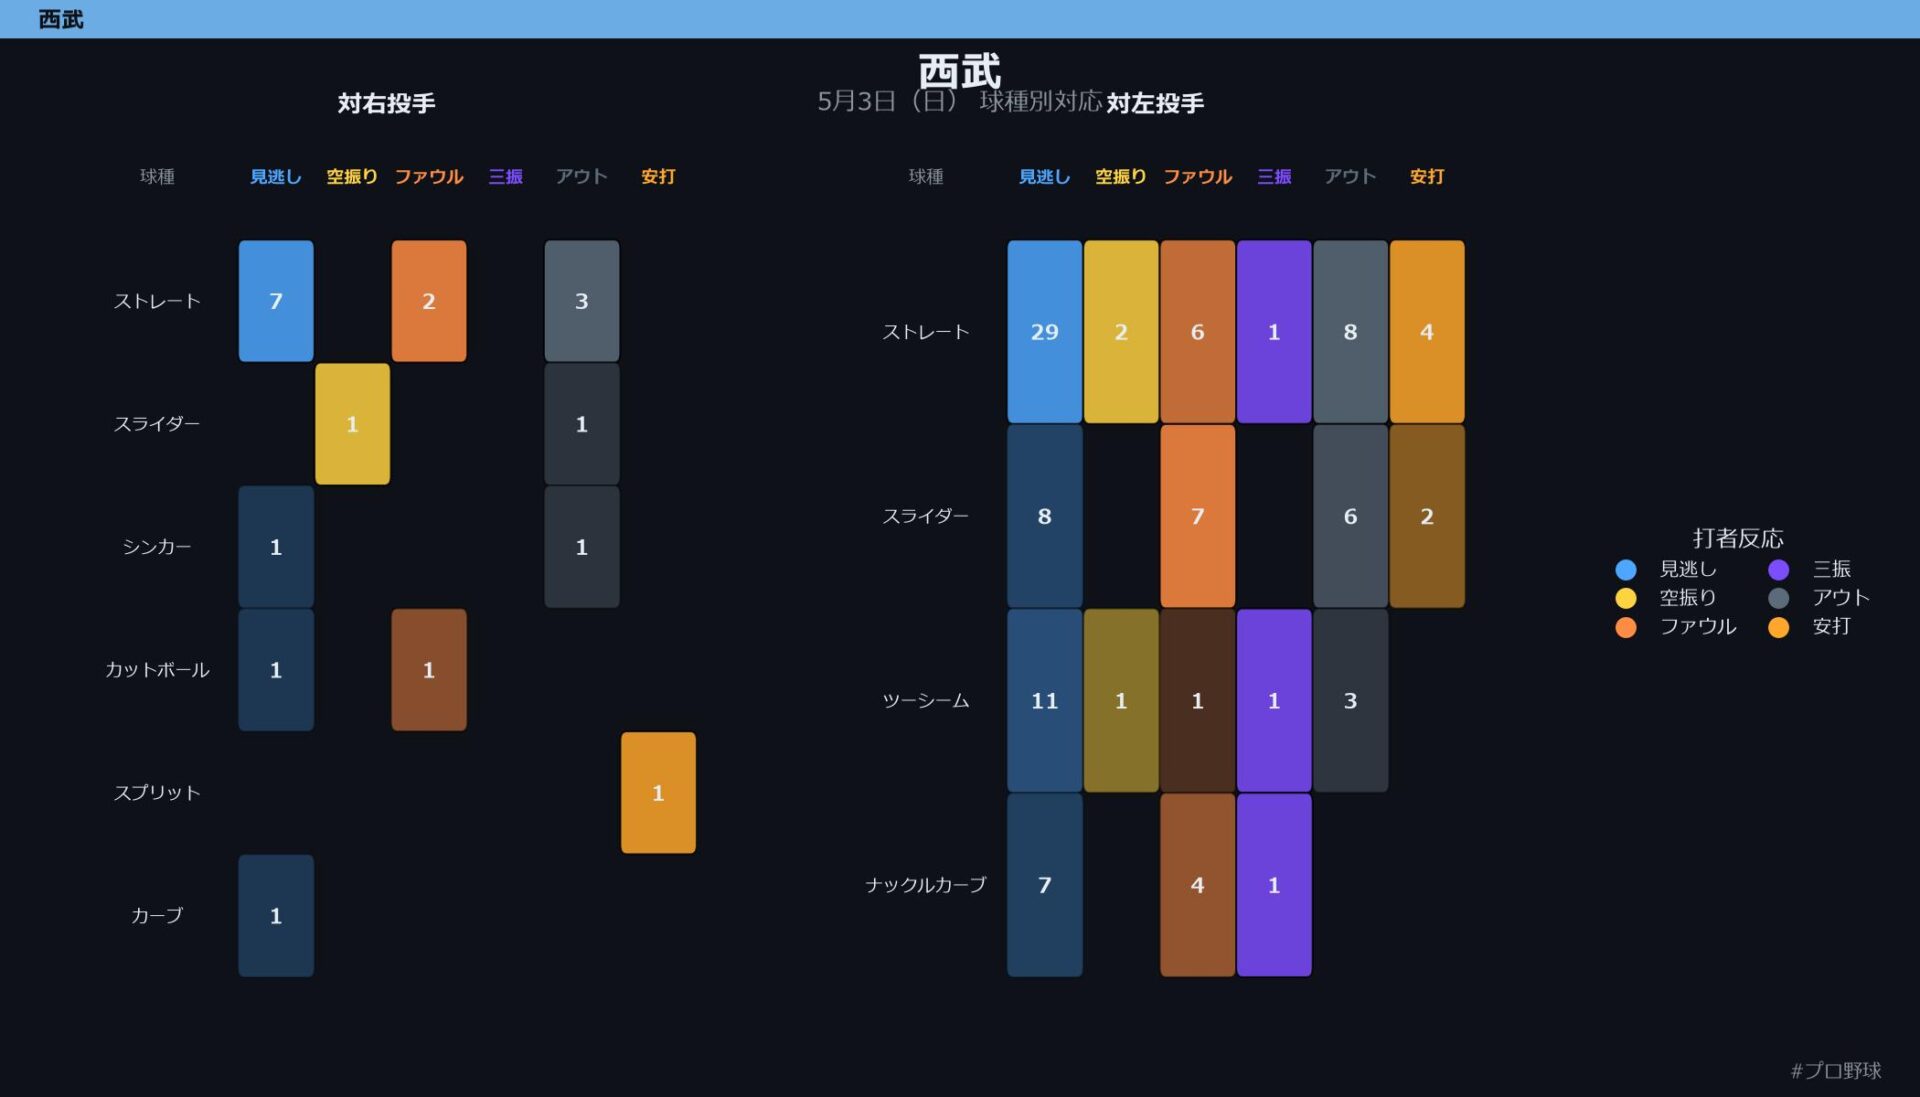Select the カットボール ファウル cell
The height and width of the screenshot is (1097, 1920).
pos(429,670)
